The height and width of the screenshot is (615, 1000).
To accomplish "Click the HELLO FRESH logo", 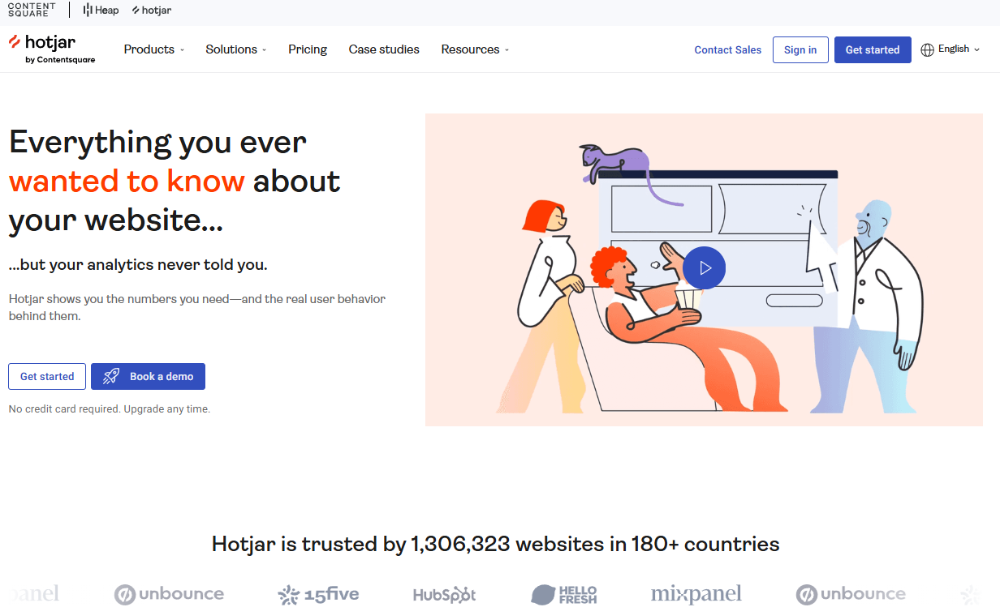I will coord(564,593).
